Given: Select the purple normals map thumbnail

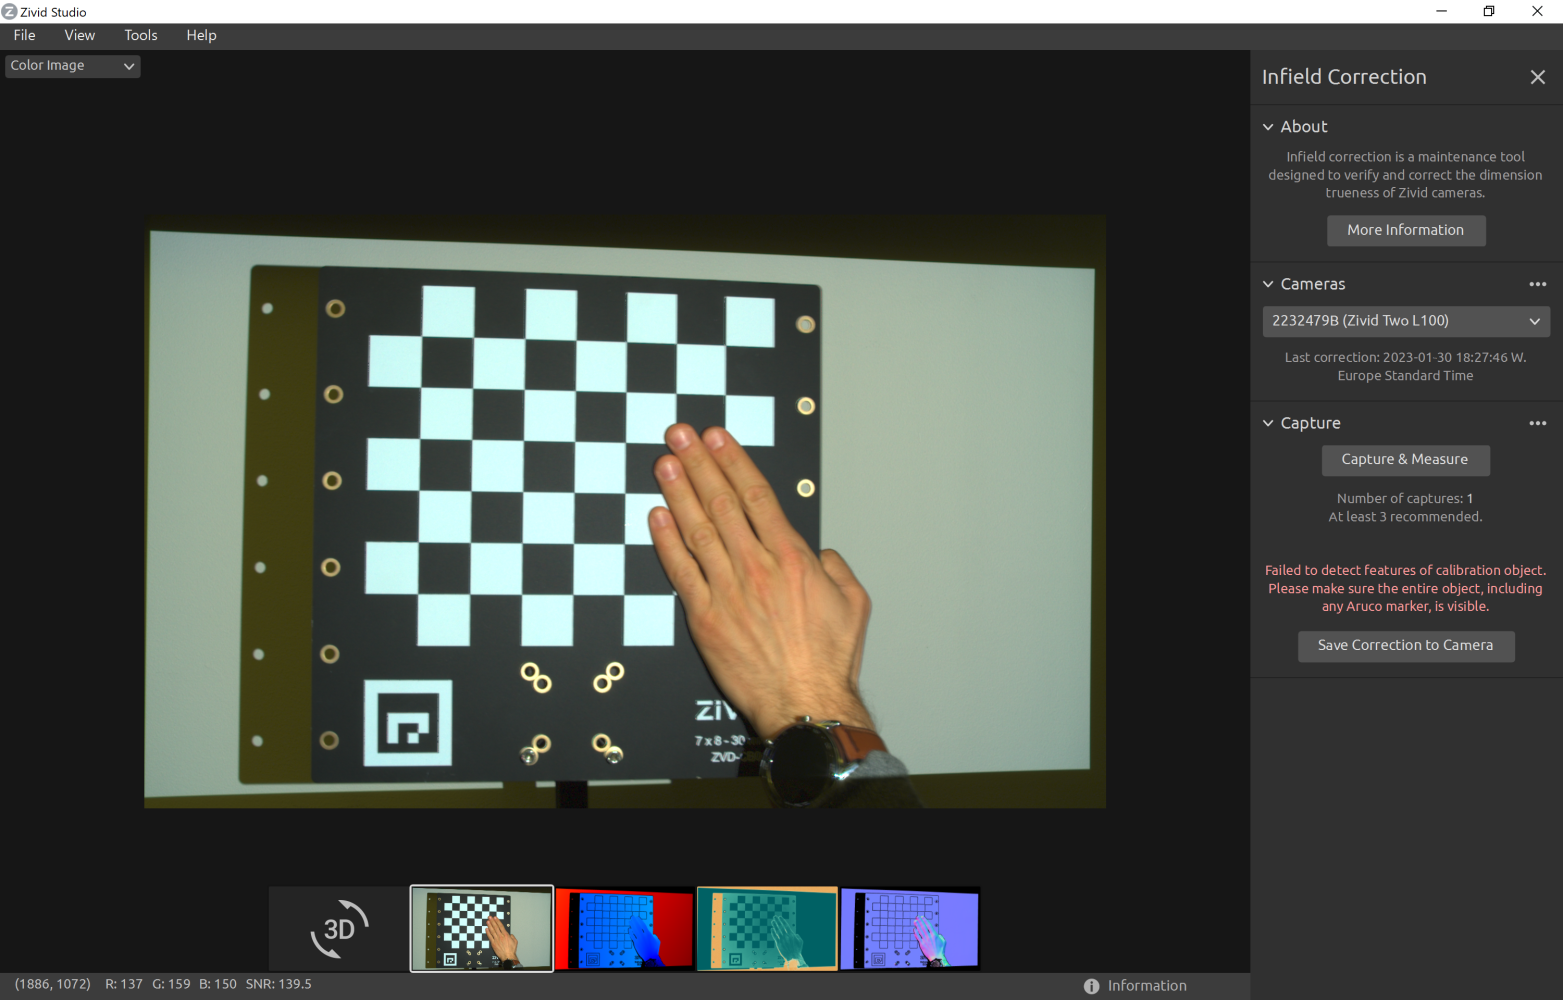Looking at the screenshot, I should pyautogui.click(x=910, y=929).
